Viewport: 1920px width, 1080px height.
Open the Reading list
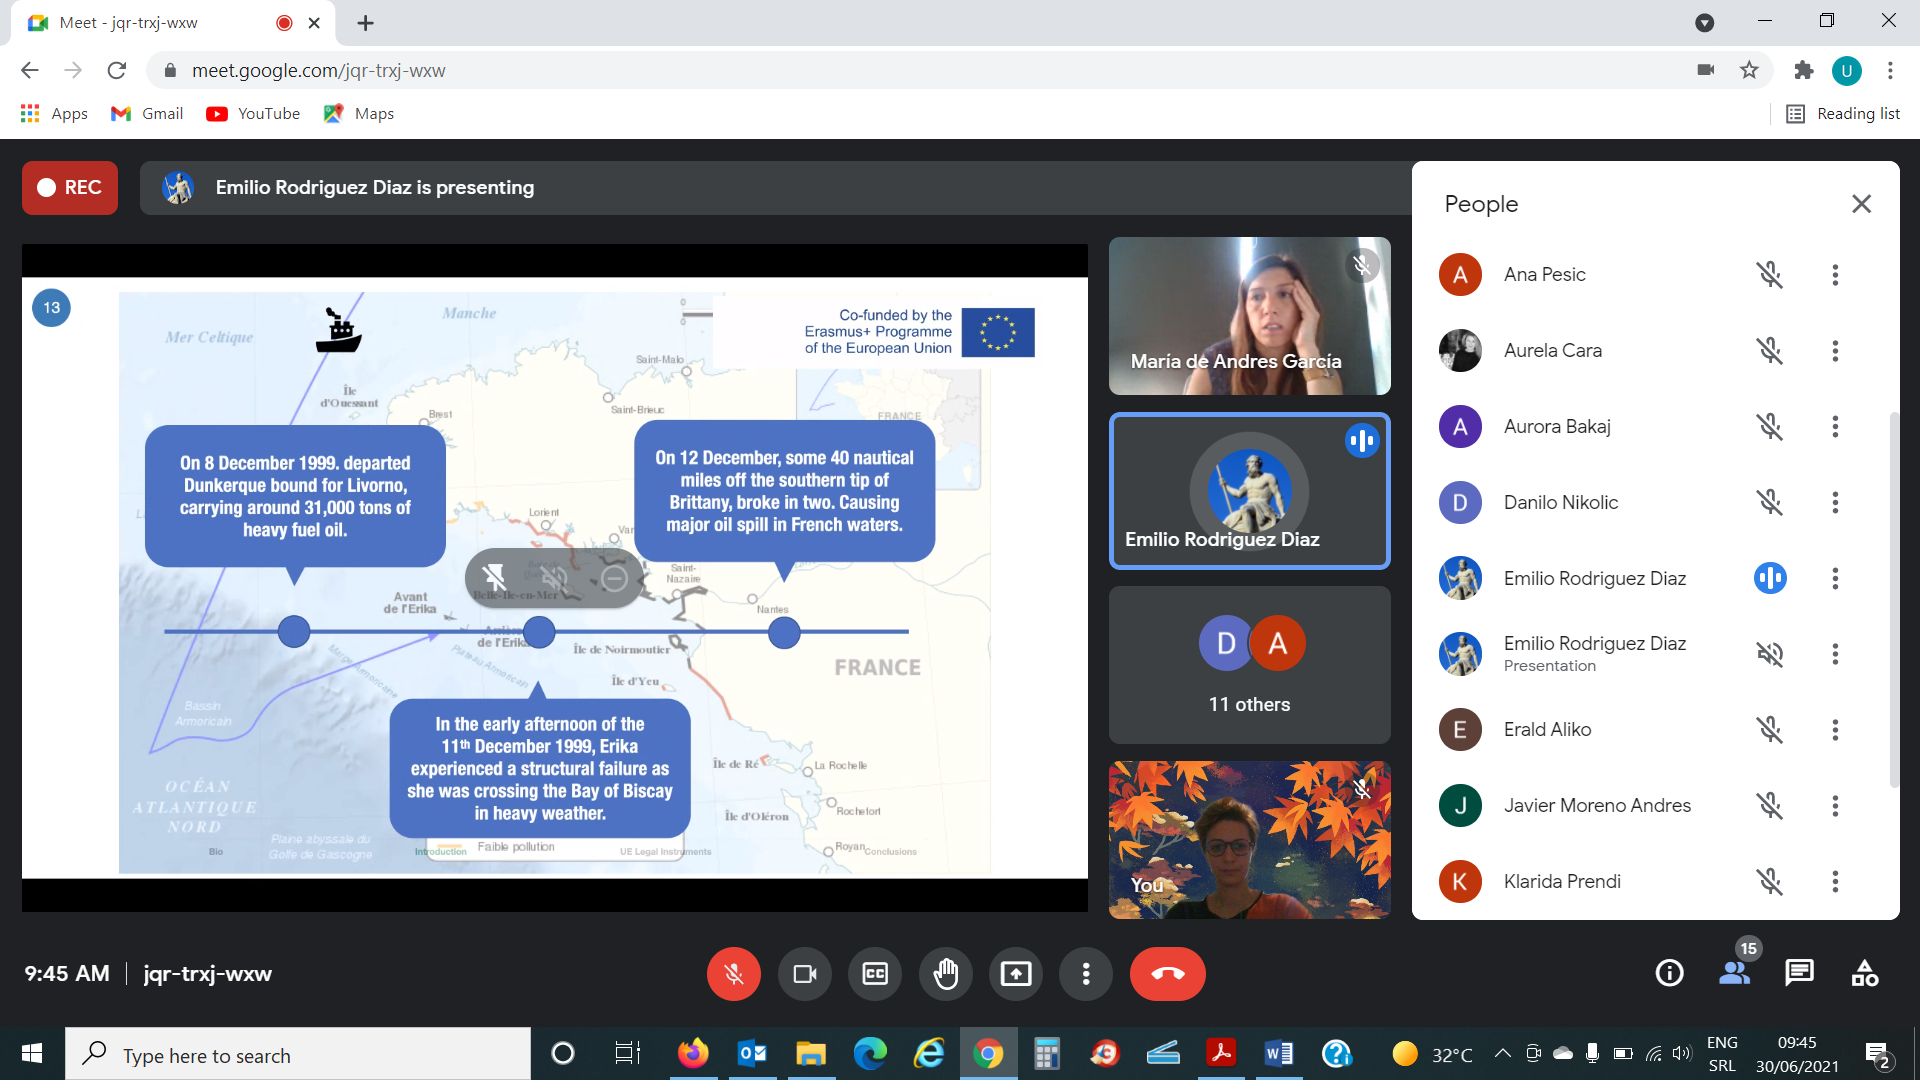pos(1843,114)
